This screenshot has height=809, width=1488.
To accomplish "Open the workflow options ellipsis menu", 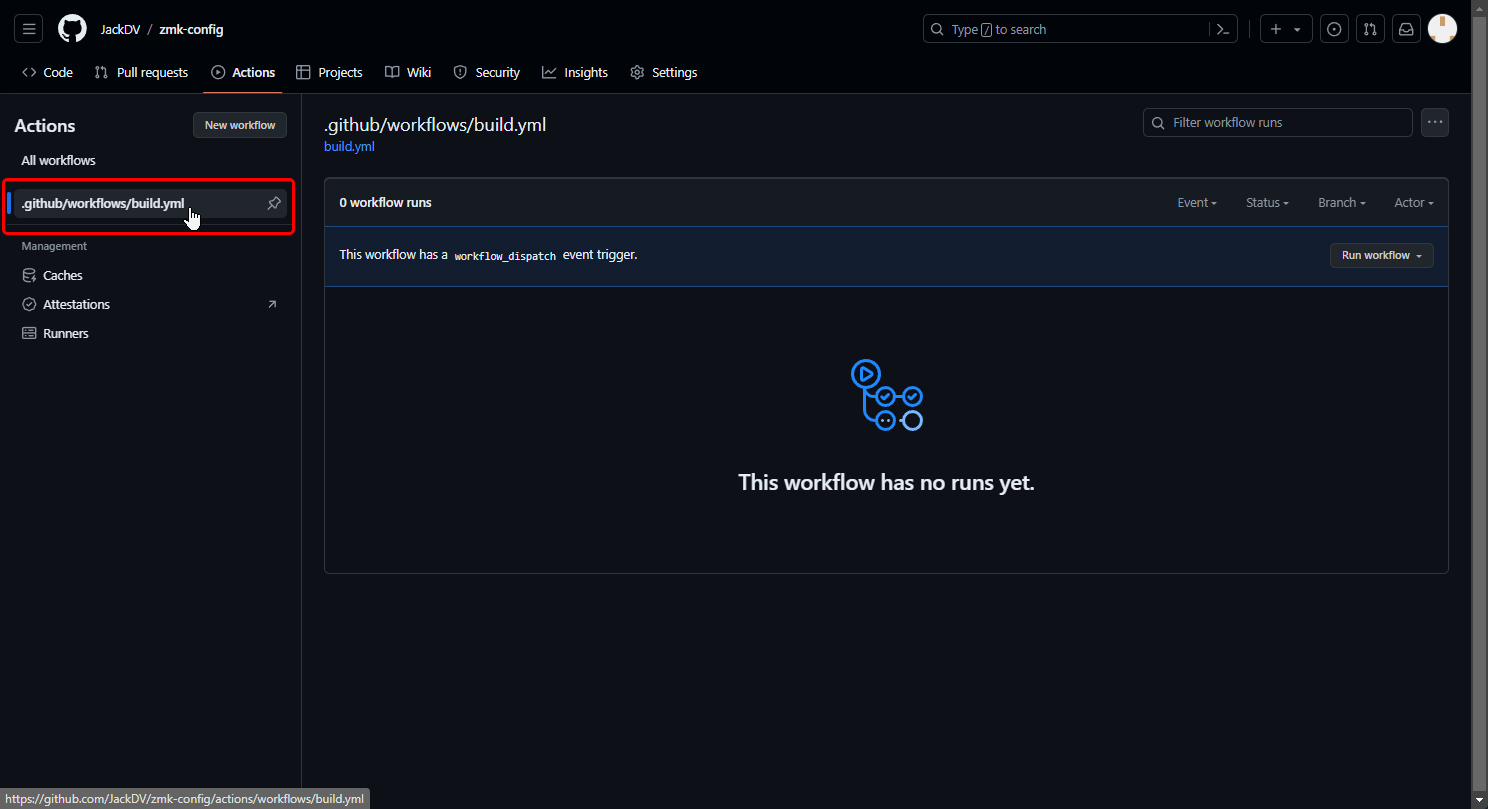I will pos(1435,122).
